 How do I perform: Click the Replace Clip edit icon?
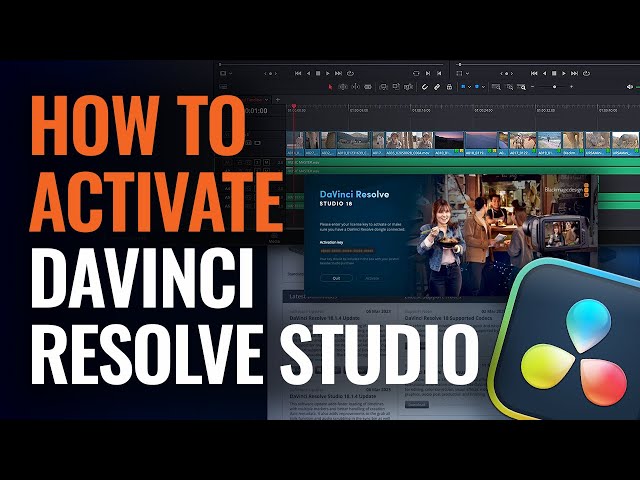point(408,87)
